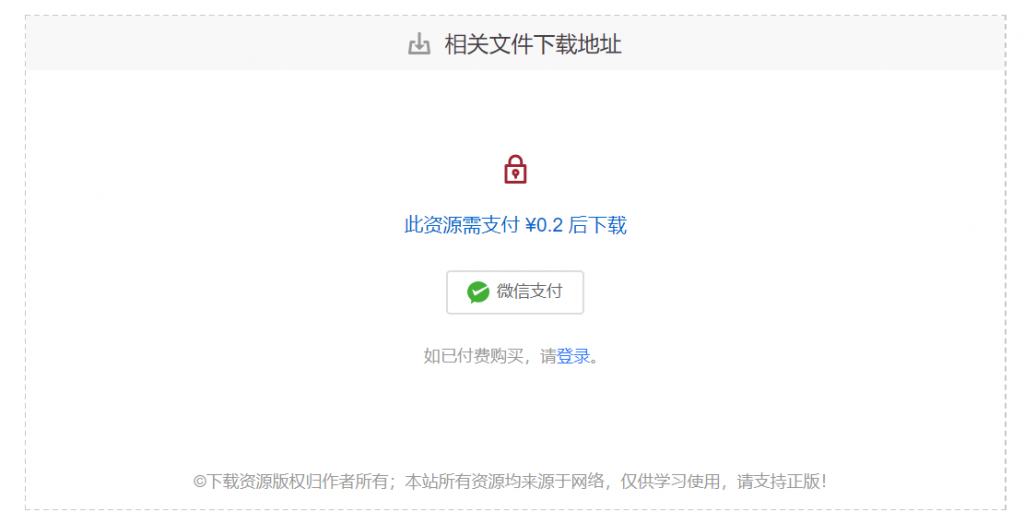Click the download tray icon in header
The height and width of the screenshot is (524, 1024).
click(419, 44)
